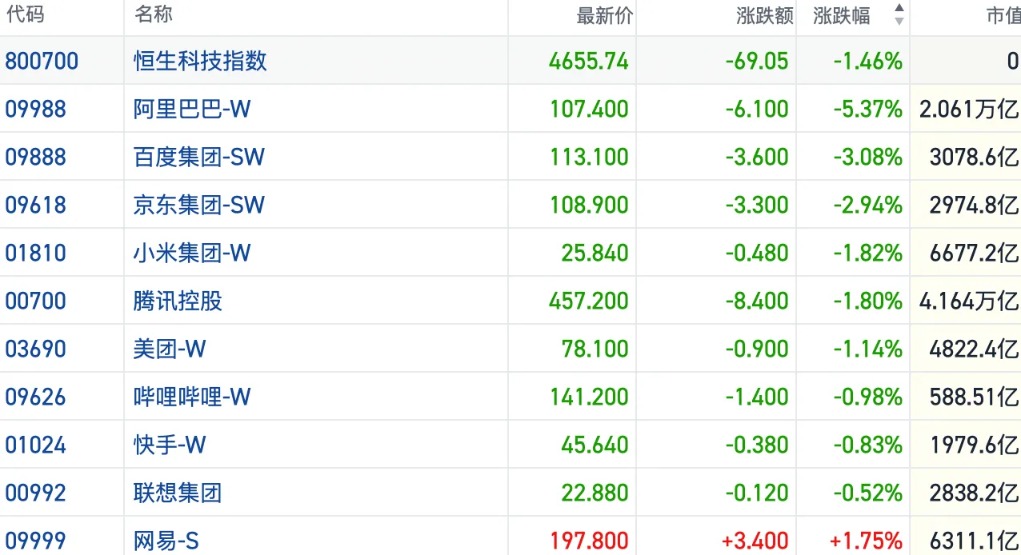
Task: Open 京东集团-SW stock name
Action: 199,205
